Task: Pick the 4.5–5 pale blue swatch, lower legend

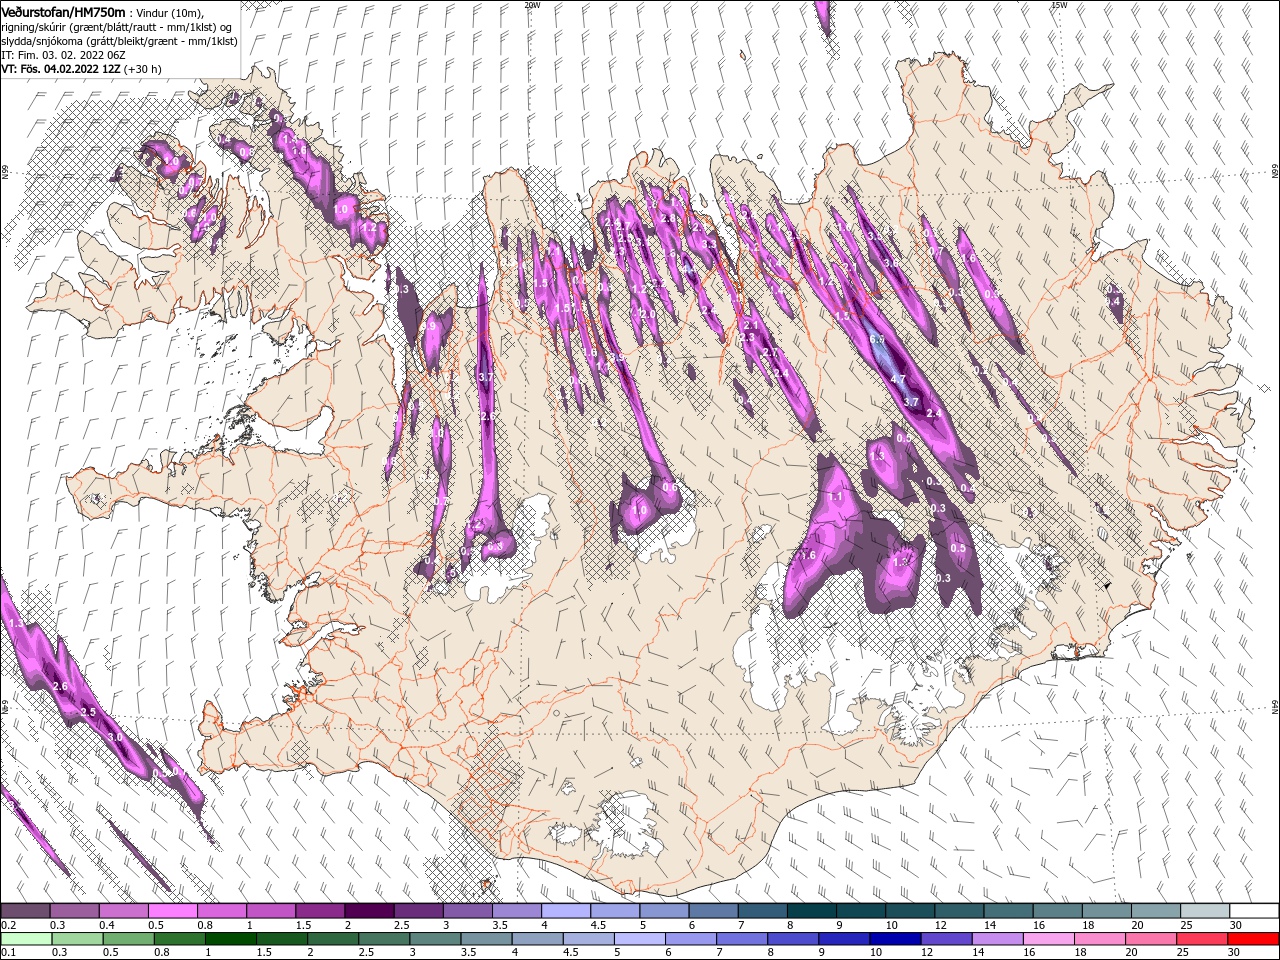Action: pyautogui.click(x=588, y=939)
